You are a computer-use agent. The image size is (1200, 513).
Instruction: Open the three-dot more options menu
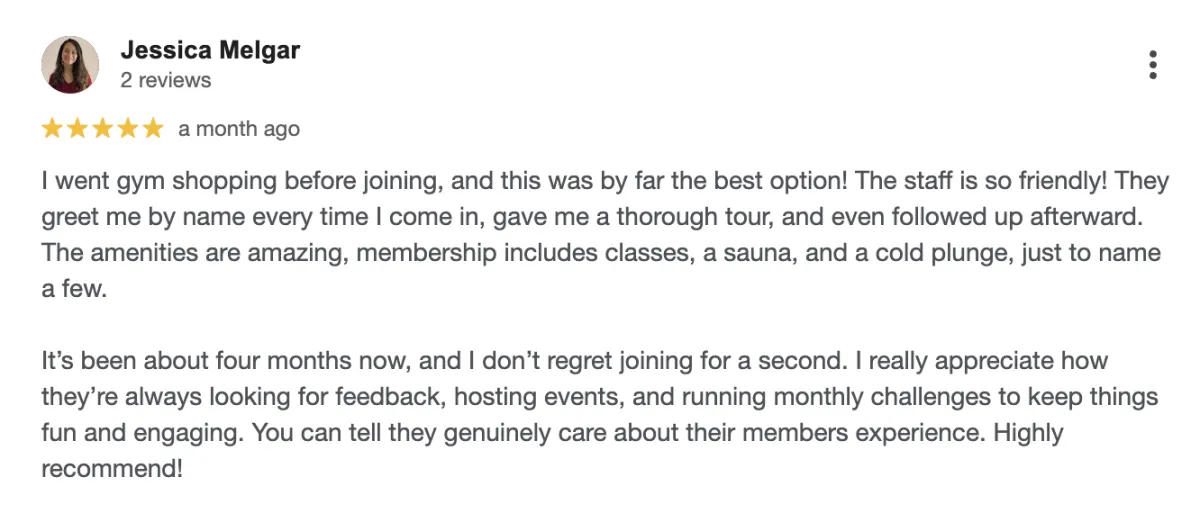point(1153,65)
